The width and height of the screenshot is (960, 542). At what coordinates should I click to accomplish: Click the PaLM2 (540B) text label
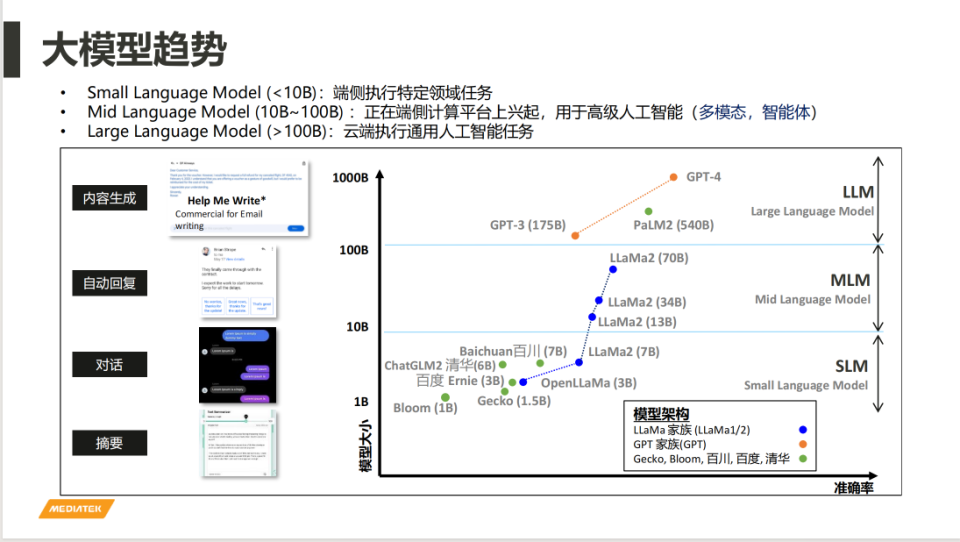coord(673,225)
